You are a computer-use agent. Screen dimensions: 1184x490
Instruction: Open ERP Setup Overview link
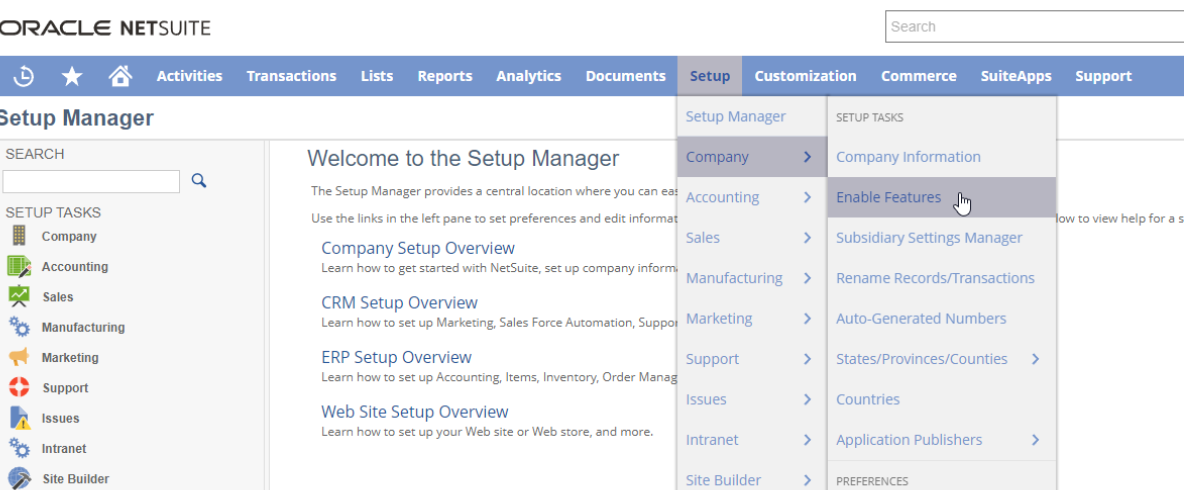[396, 357]
